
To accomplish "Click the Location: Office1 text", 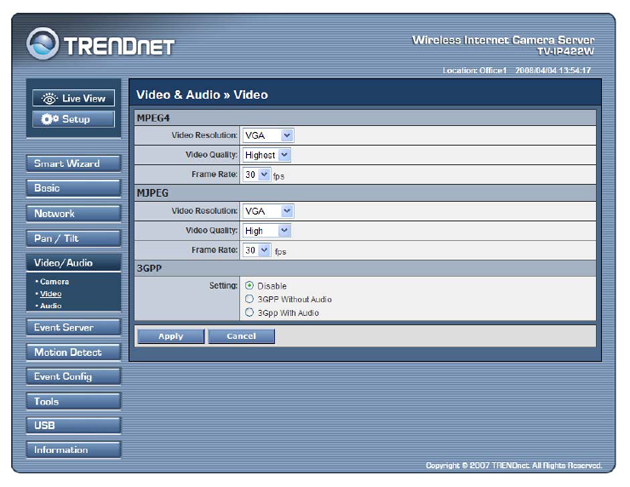I will tap(475, 70).
